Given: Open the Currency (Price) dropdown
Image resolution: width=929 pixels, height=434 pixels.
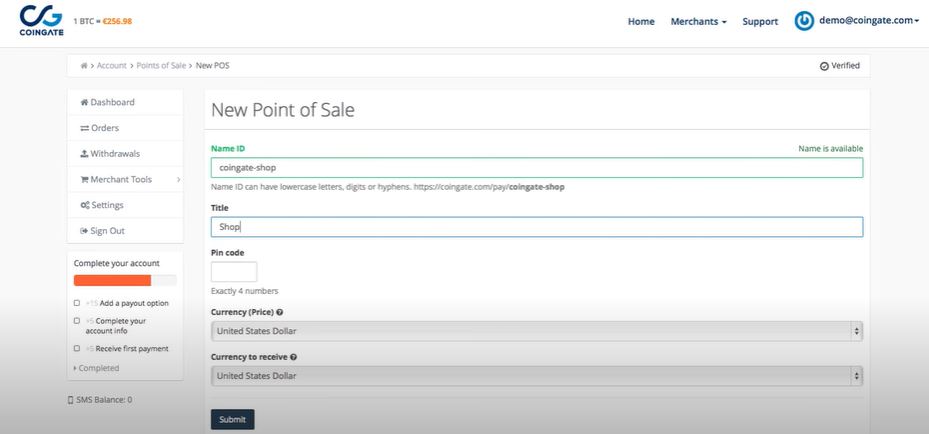Looking at the screenshot, I should pos(536,331).
